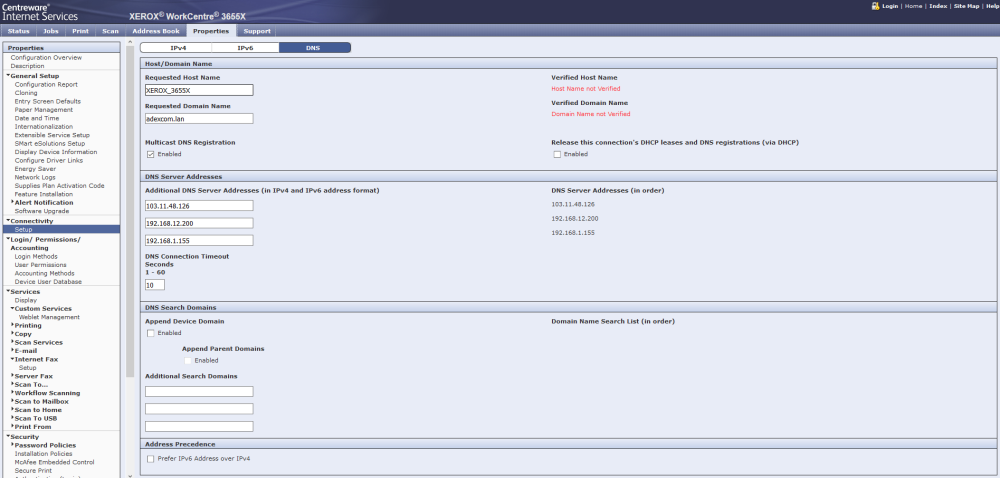Expand the E-mail subsection
Viewport: 1000px width, 478px height.
coord(13,351)
